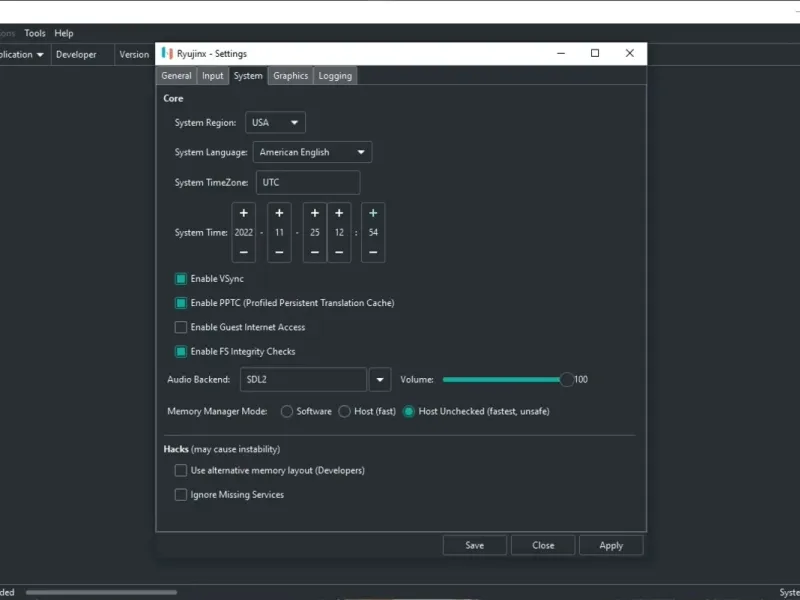Select Host (fast) memory manager mode
This screenshot has width=800, height=600.
click(344, 411)
